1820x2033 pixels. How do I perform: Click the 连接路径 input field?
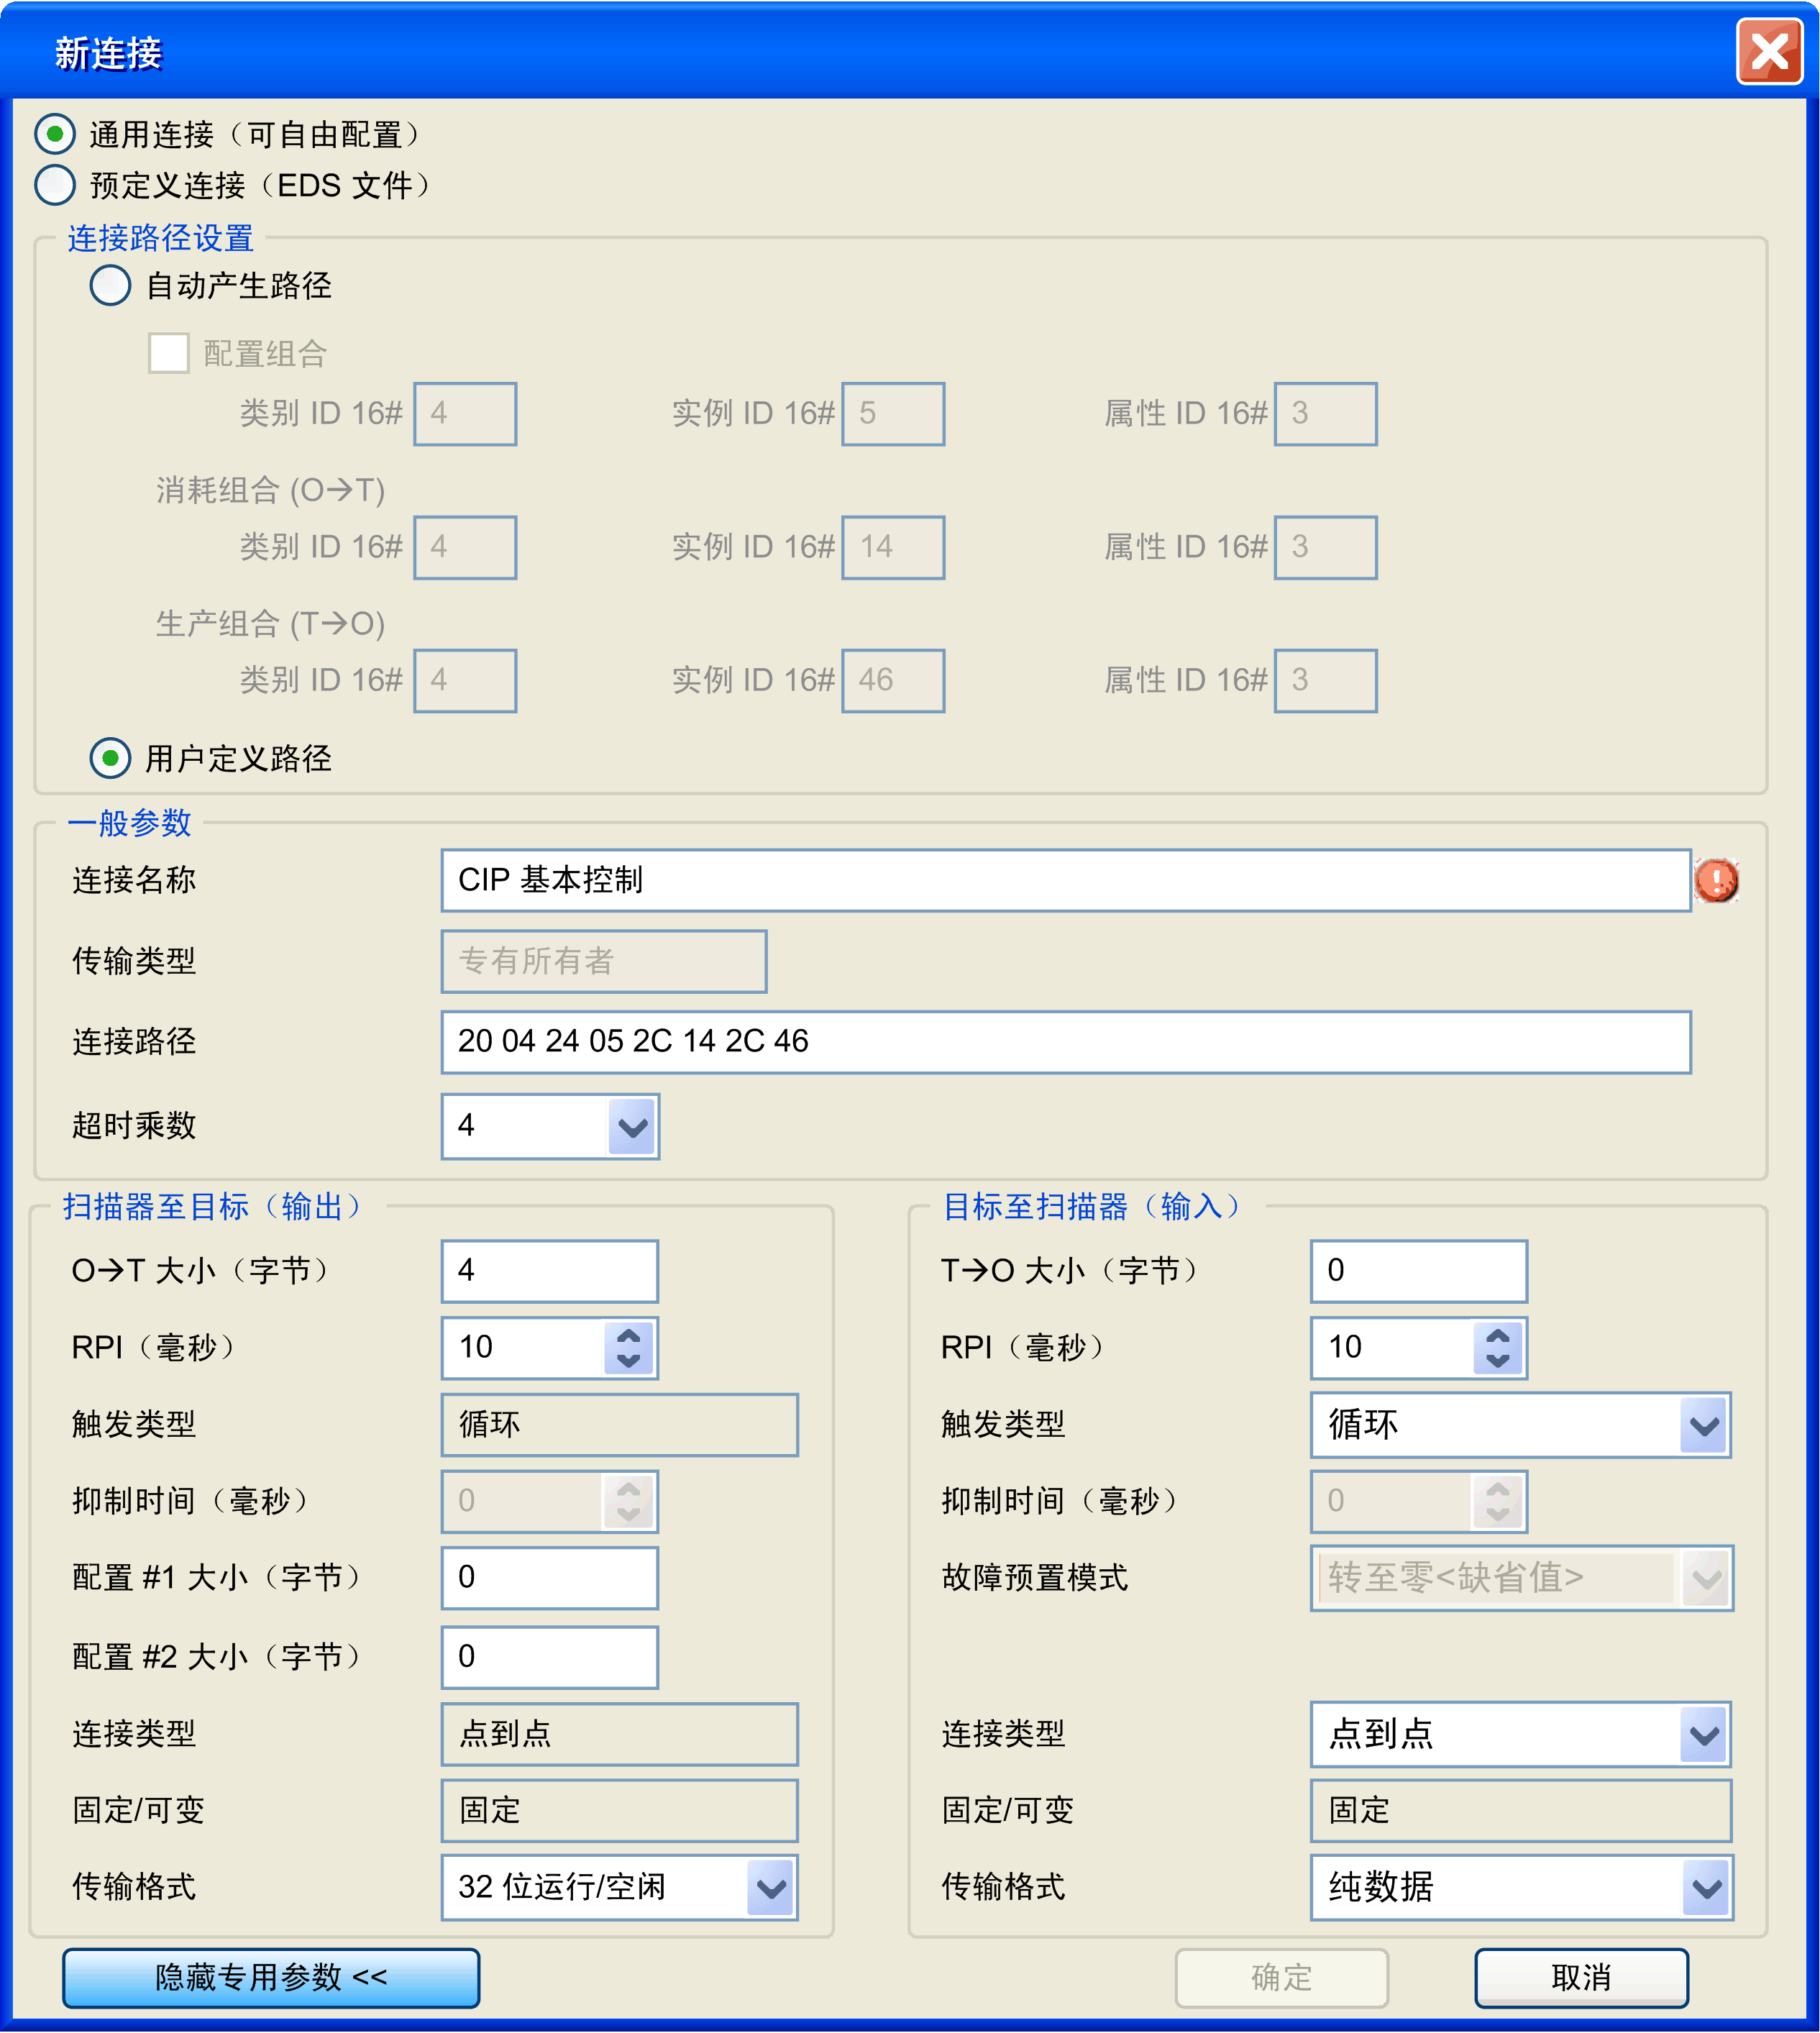[1065, 1042]
